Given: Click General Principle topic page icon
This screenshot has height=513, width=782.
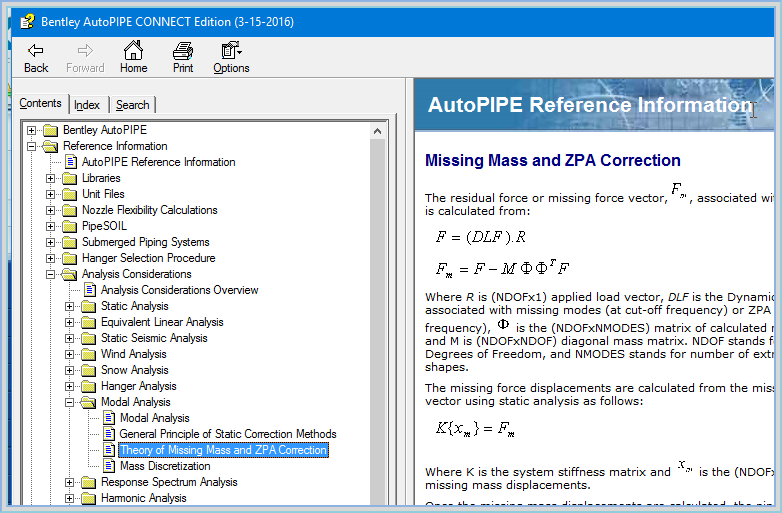Looking at the screenshot, I should click(109, 434).
